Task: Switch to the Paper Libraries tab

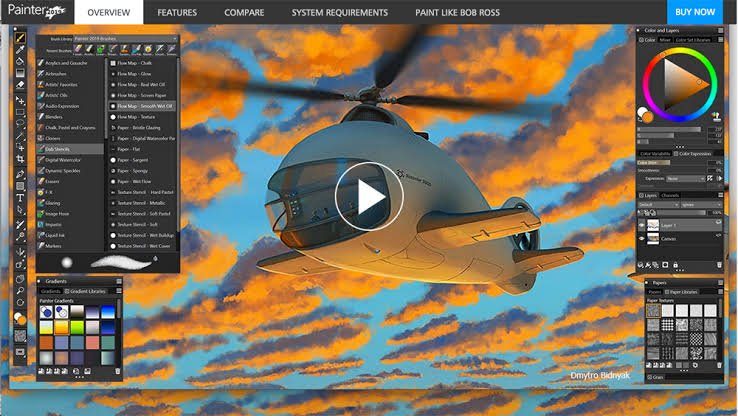Action: point(681,292)
